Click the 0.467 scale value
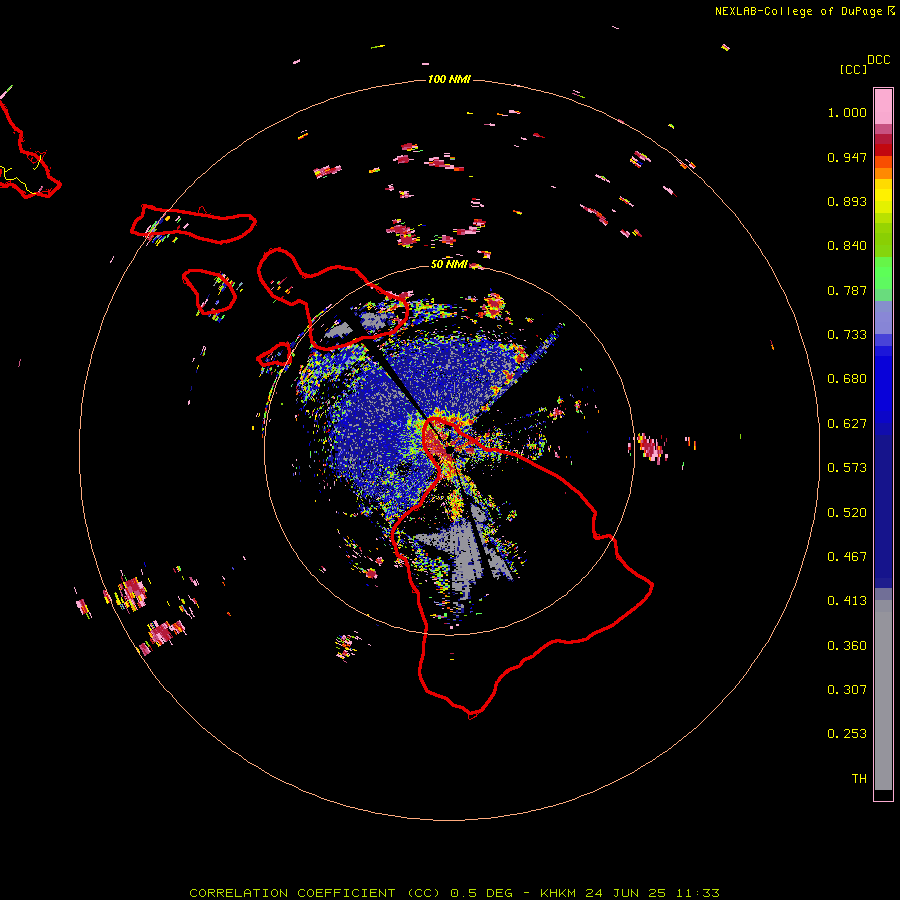 tap(847, 557)
